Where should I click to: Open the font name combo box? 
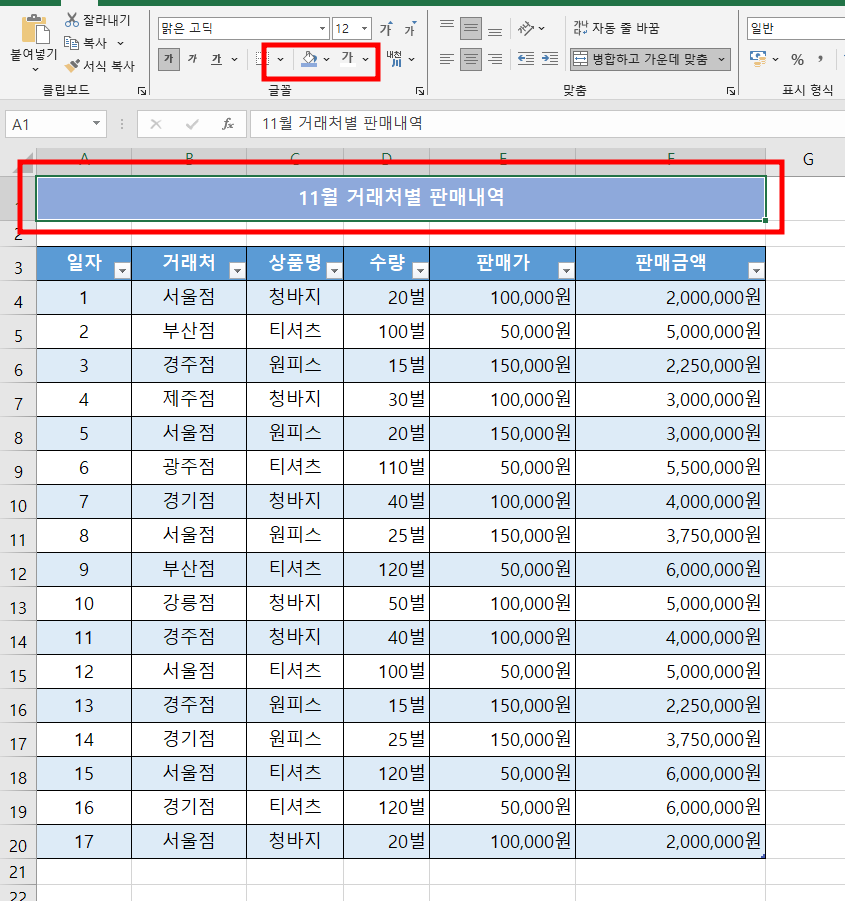[243, 28]
